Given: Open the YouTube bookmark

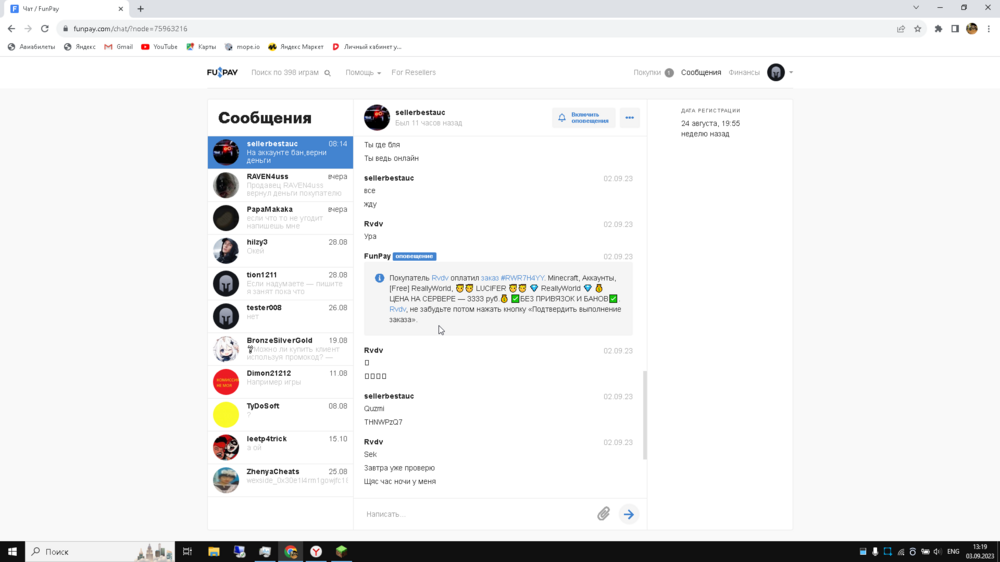Looking at the screenshot, I should (x=159, y=47).
